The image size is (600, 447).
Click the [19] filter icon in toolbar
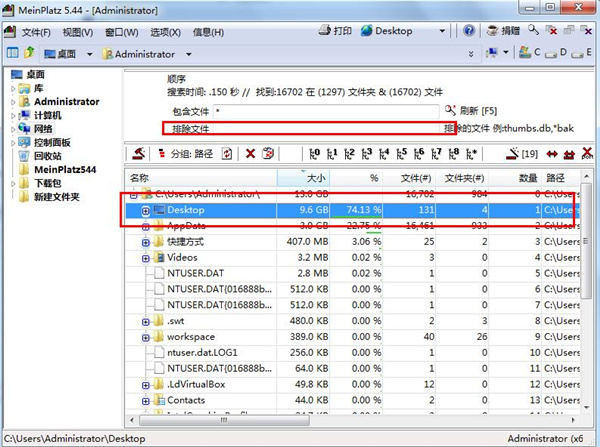click(x=511, y=154)
